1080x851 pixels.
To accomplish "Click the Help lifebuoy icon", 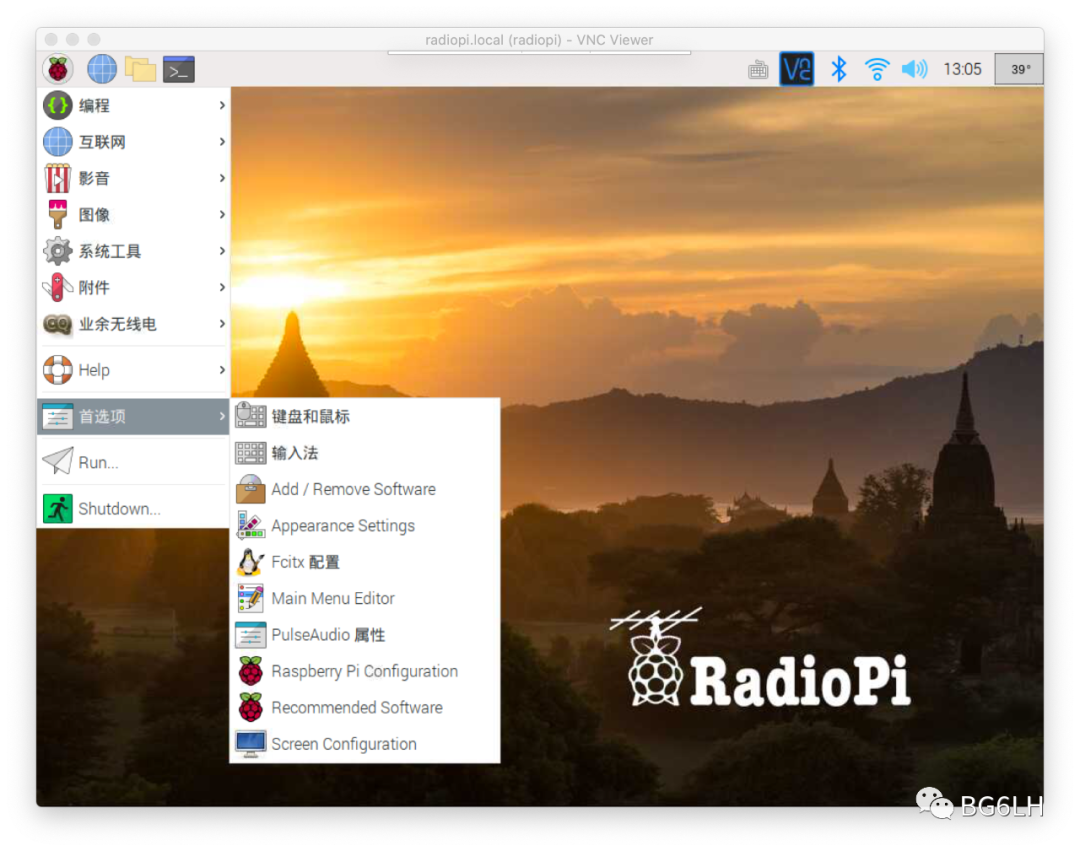I will pos(58,370).
